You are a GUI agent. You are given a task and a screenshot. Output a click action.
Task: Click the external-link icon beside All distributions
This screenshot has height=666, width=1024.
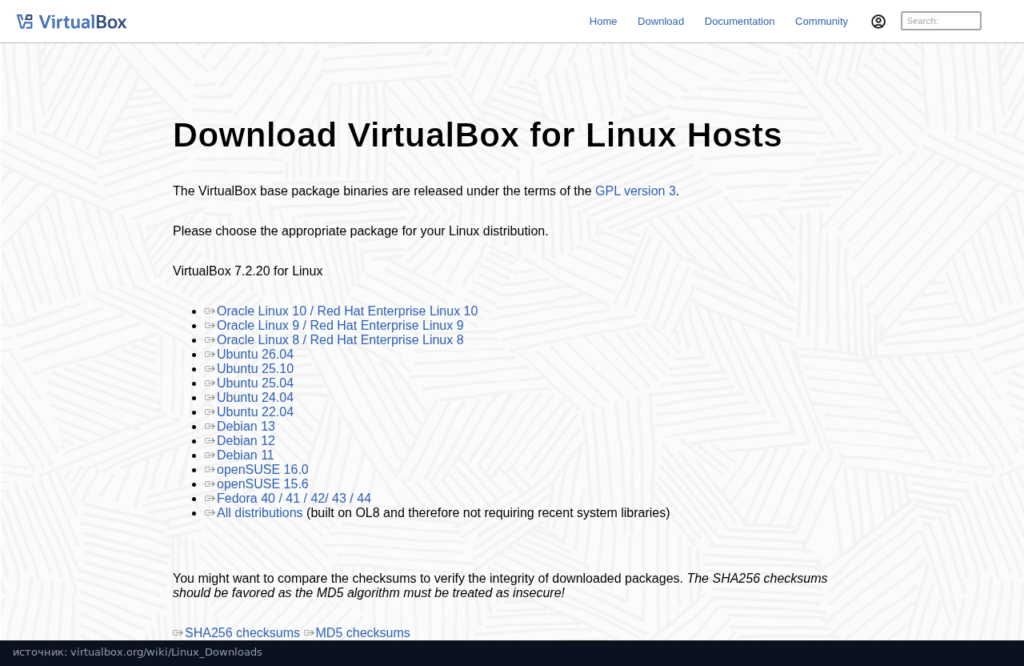[x=210, y=513]
